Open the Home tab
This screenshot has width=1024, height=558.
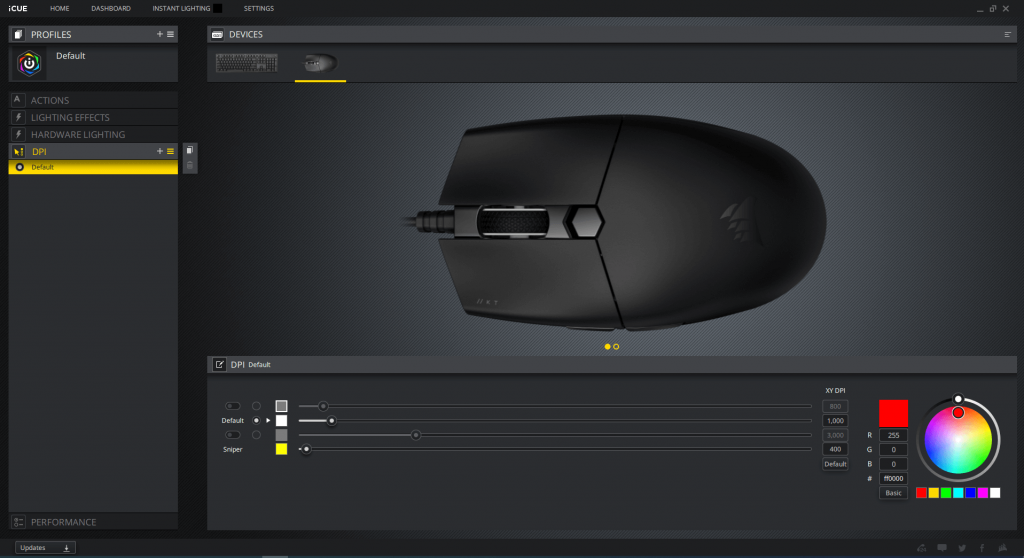coord(59,8)
